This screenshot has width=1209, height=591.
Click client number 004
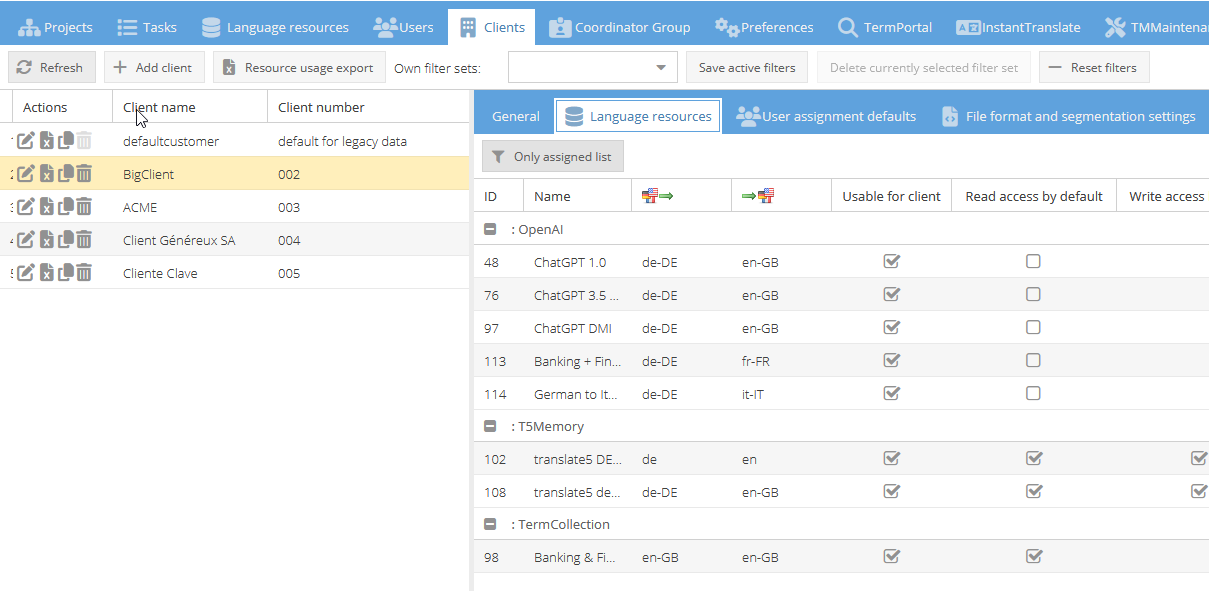pyautogui.click(x=289, y=240)
